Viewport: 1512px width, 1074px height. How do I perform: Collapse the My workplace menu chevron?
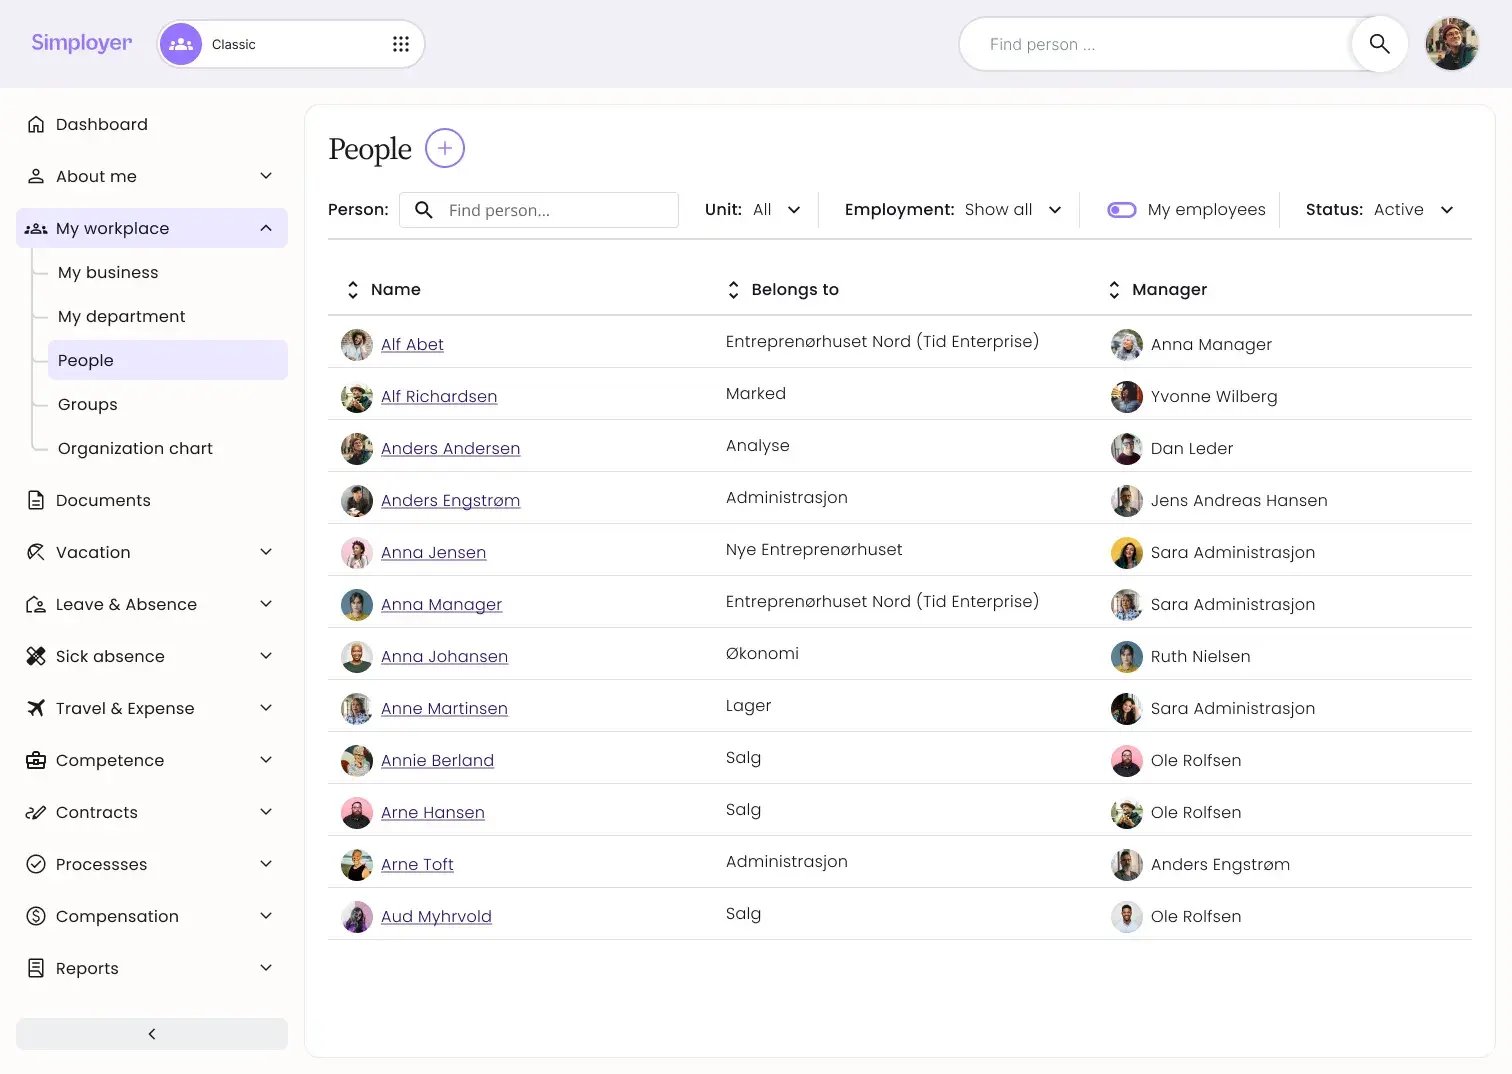266,228
